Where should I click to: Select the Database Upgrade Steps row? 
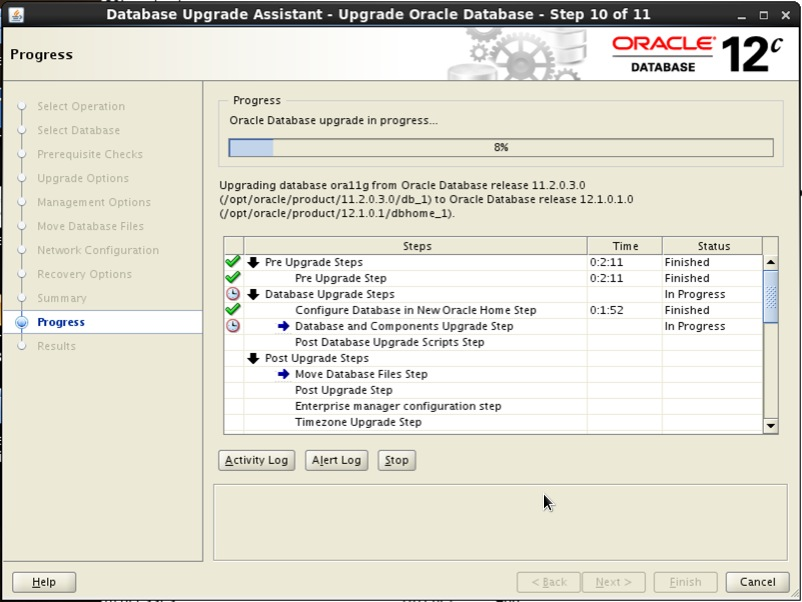coord(494,294)
